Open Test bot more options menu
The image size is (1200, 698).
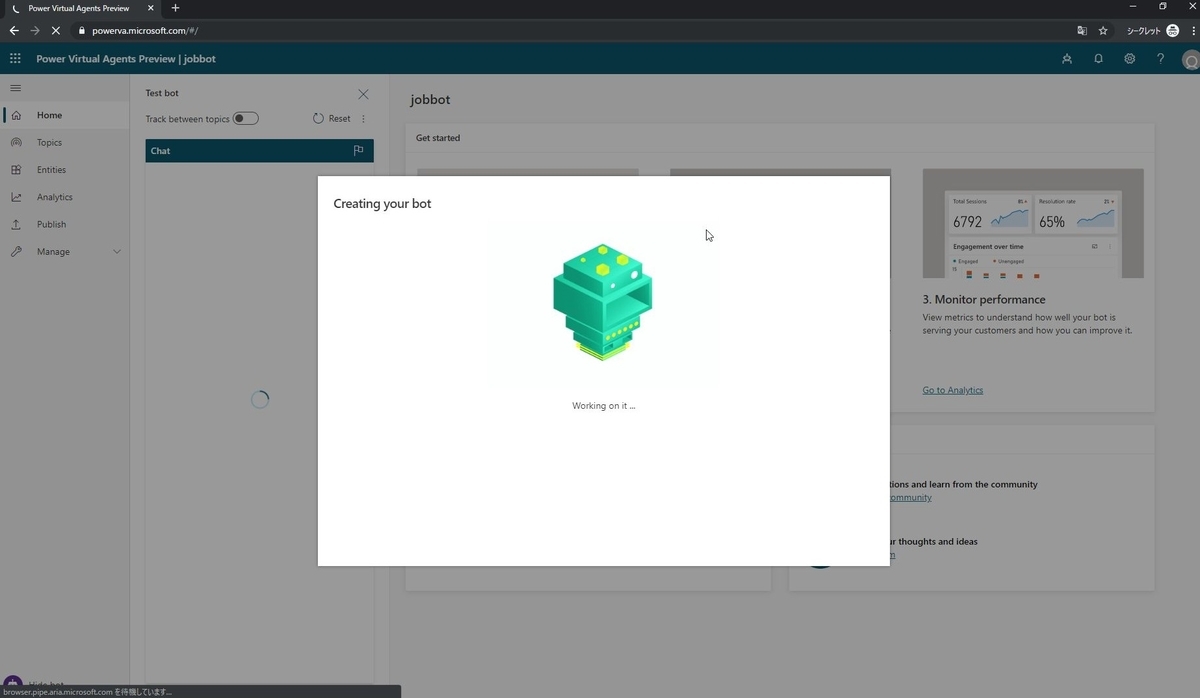point(363,119)
